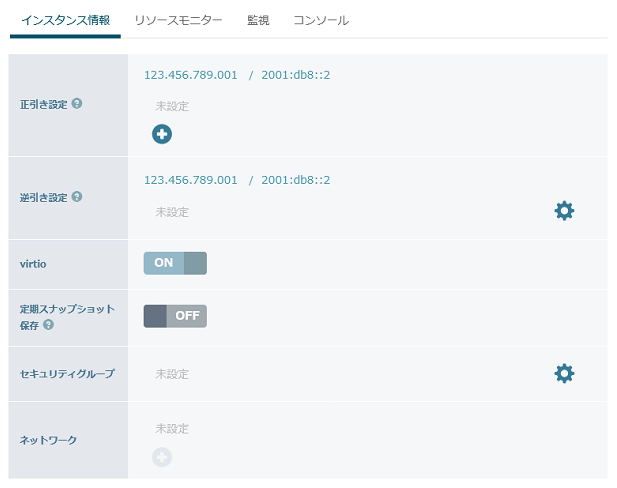617x488 pixels.
Task: Go to the コンソール tab
Action: 321,20
